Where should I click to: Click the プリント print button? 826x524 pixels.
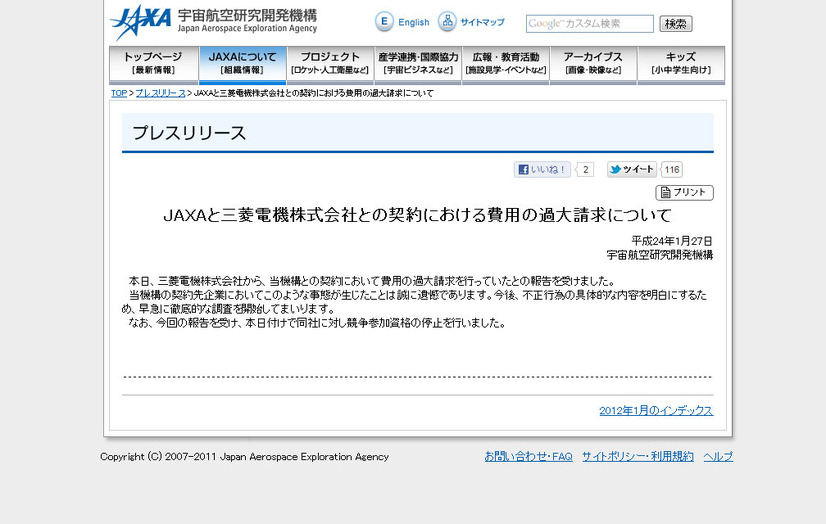pos(684,193)
